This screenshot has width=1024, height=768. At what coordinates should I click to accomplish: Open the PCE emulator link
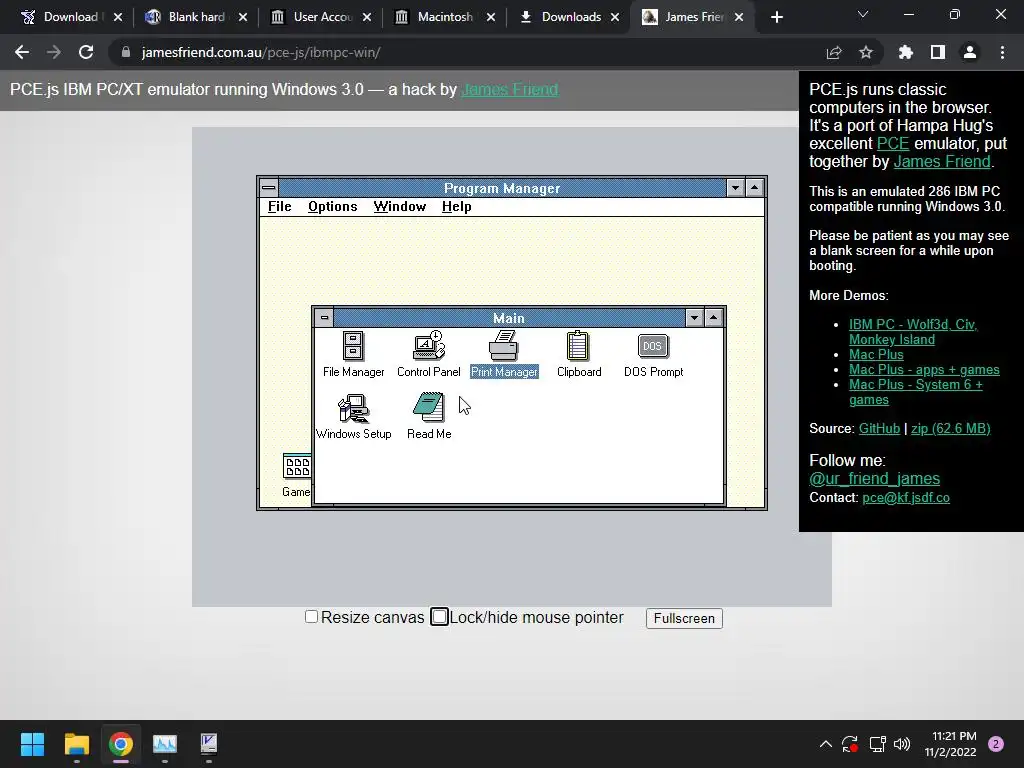coord(893,144)
